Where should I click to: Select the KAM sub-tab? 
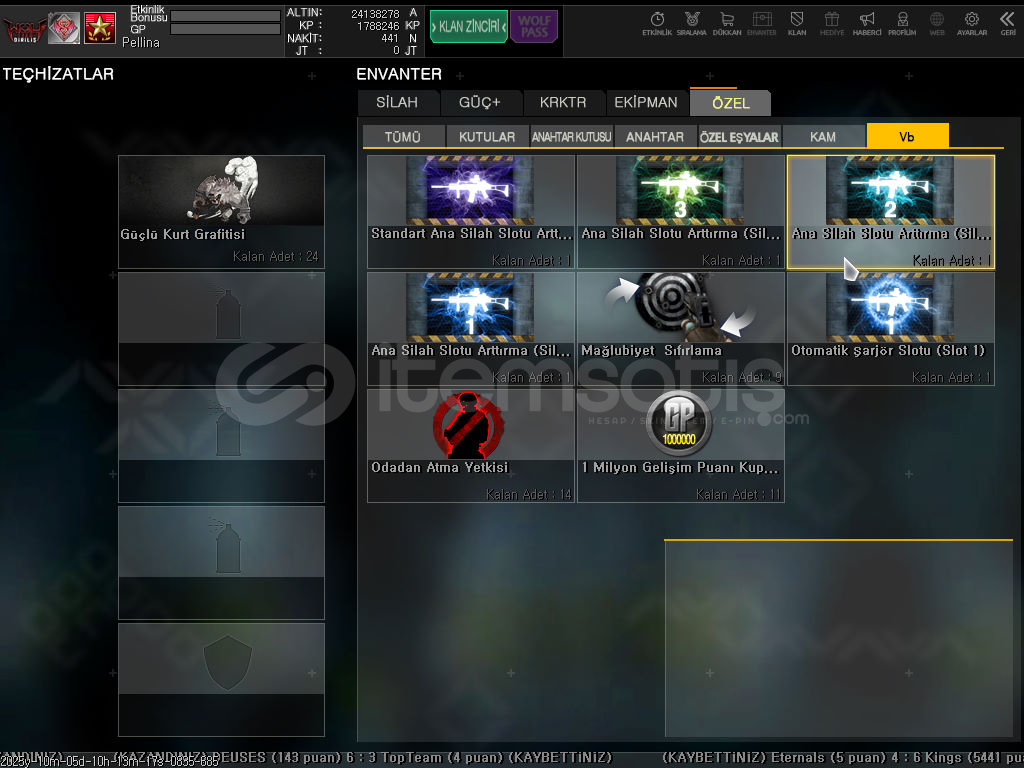[x=823, y=137]
